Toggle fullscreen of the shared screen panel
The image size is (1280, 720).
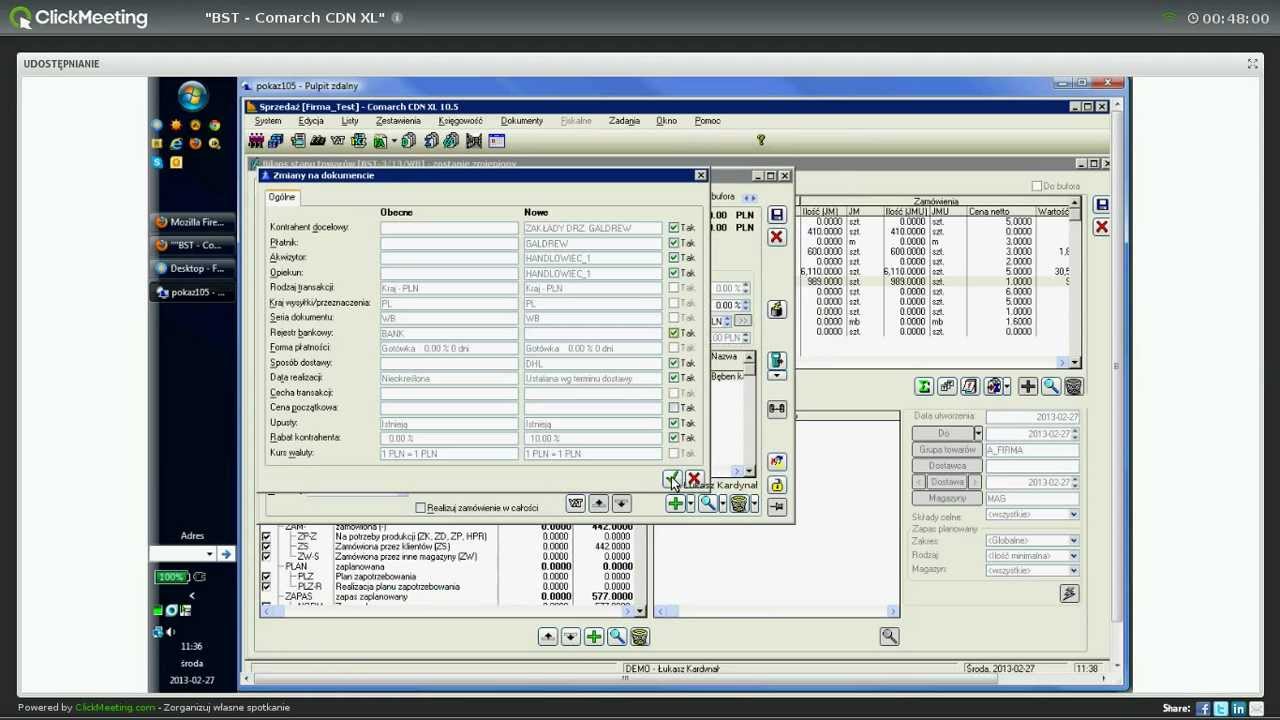(x=1252, y=64)
